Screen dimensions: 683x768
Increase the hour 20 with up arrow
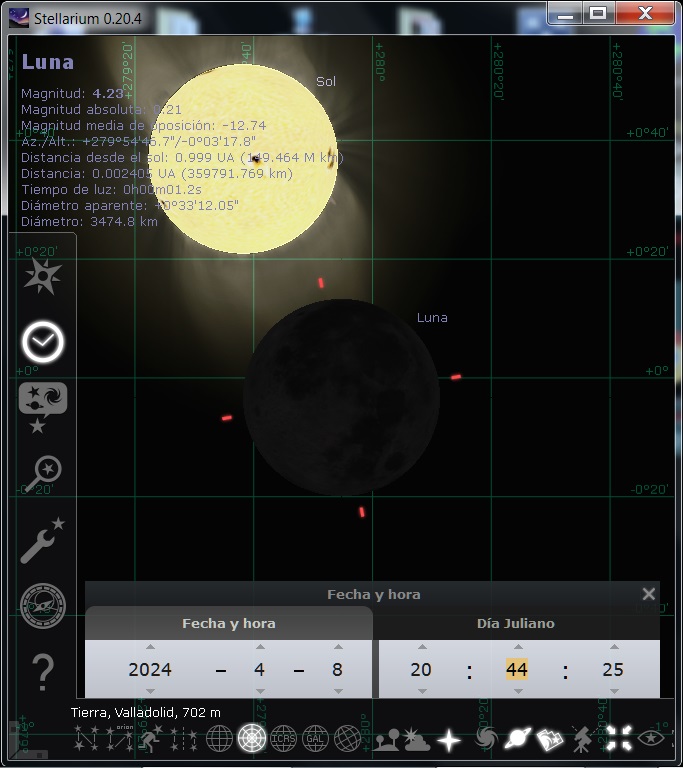[422, 647]
